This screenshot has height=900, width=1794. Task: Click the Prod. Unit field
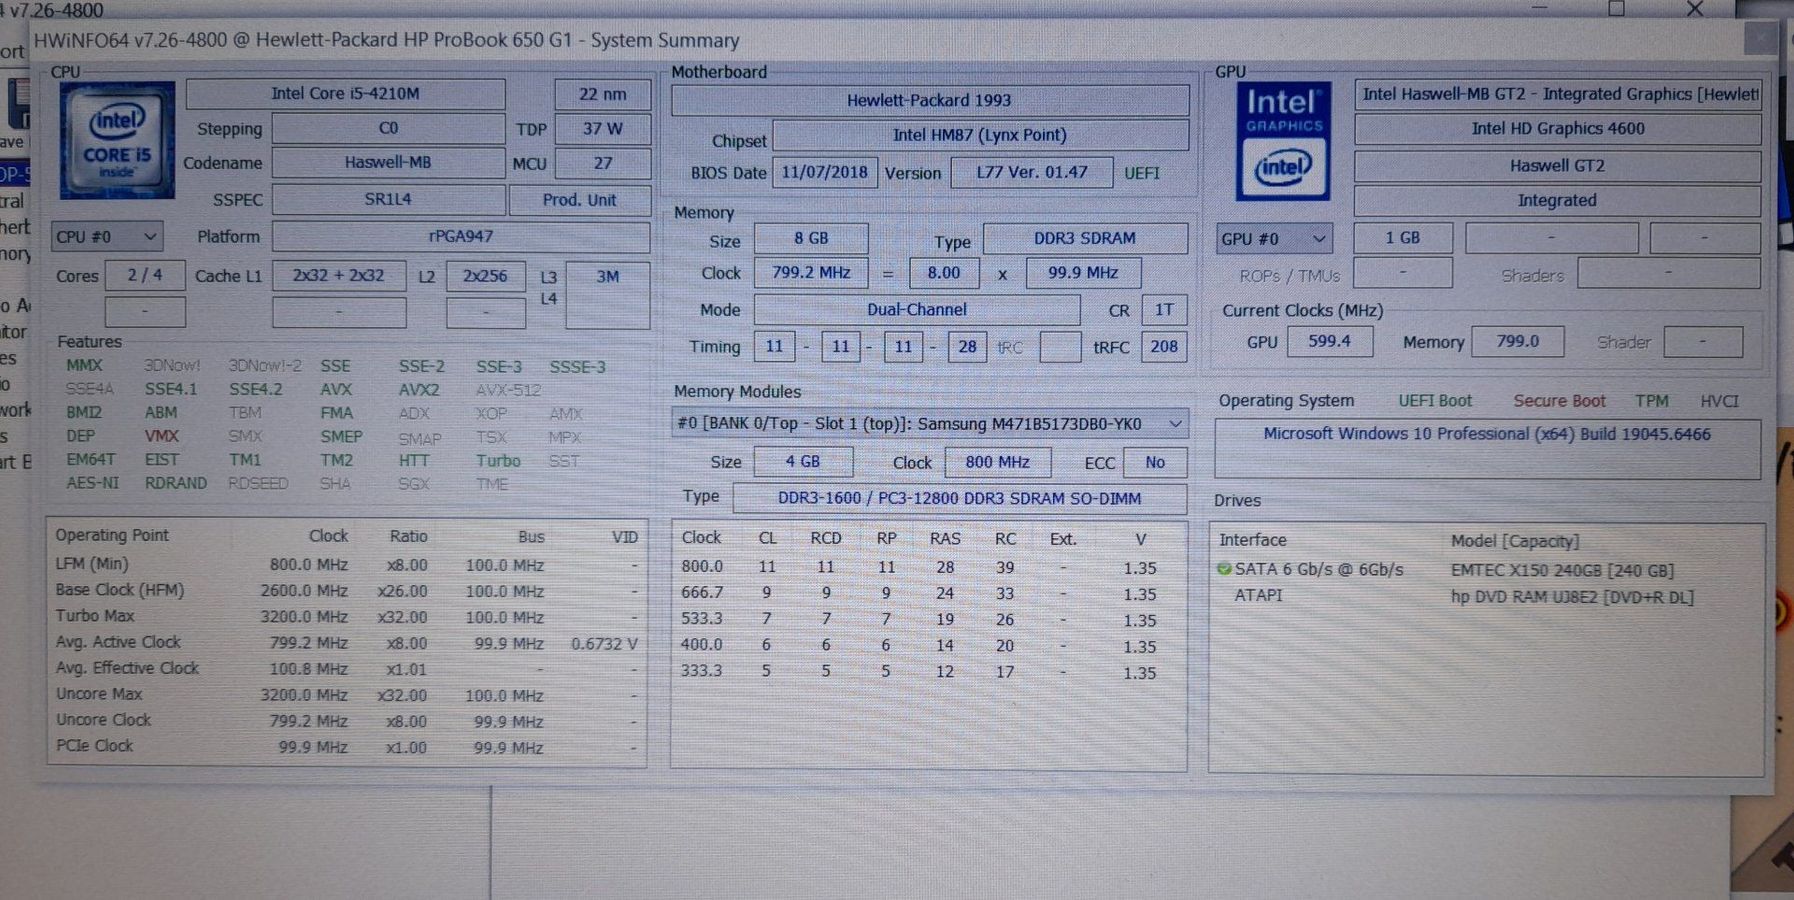tap(579, 200)
